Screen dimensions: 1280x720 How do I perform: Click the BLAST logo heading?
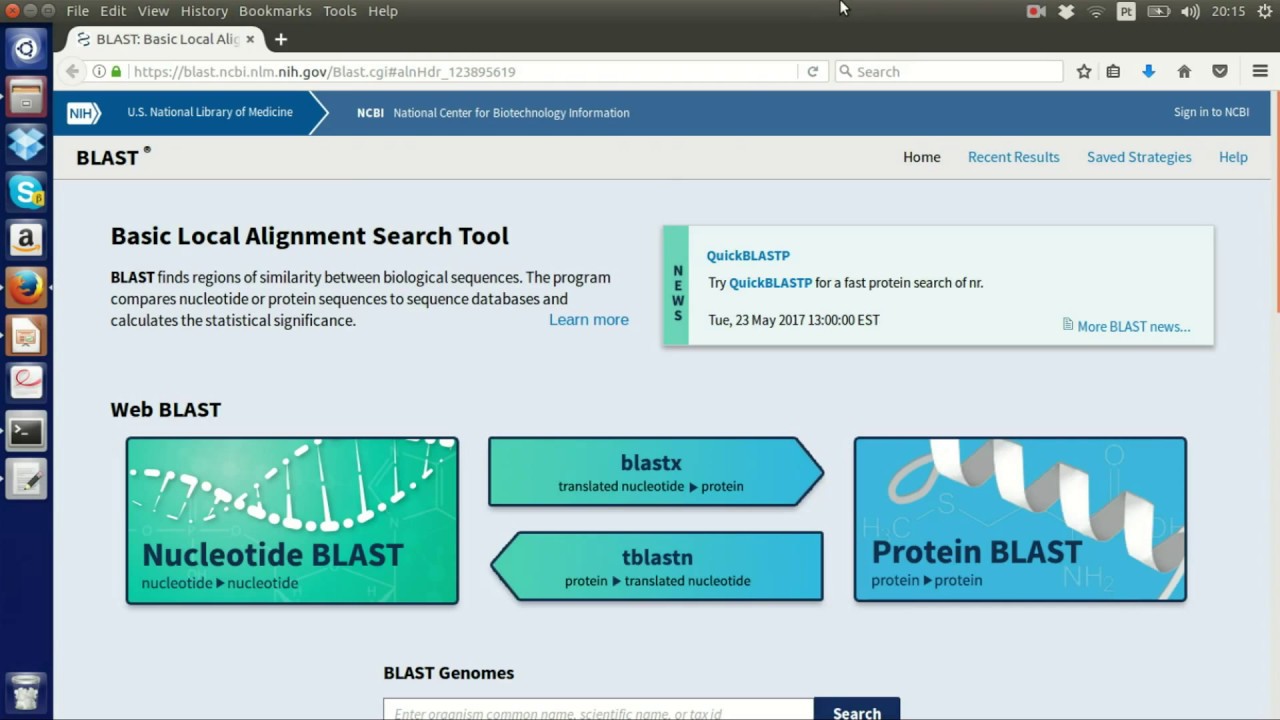click(x=112, y=157)
